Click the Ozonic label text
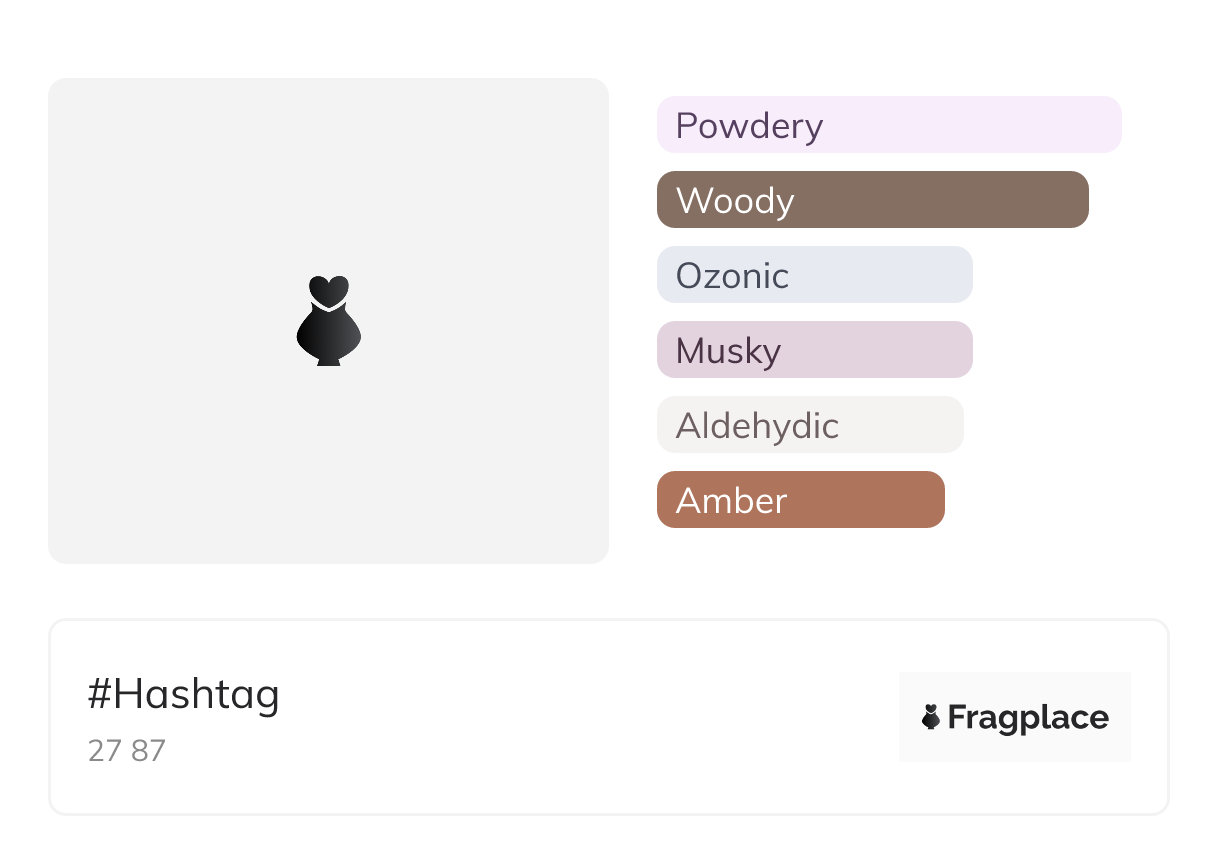The width and height of the screenshot is (1218, 864). click(x=732, y=276)
